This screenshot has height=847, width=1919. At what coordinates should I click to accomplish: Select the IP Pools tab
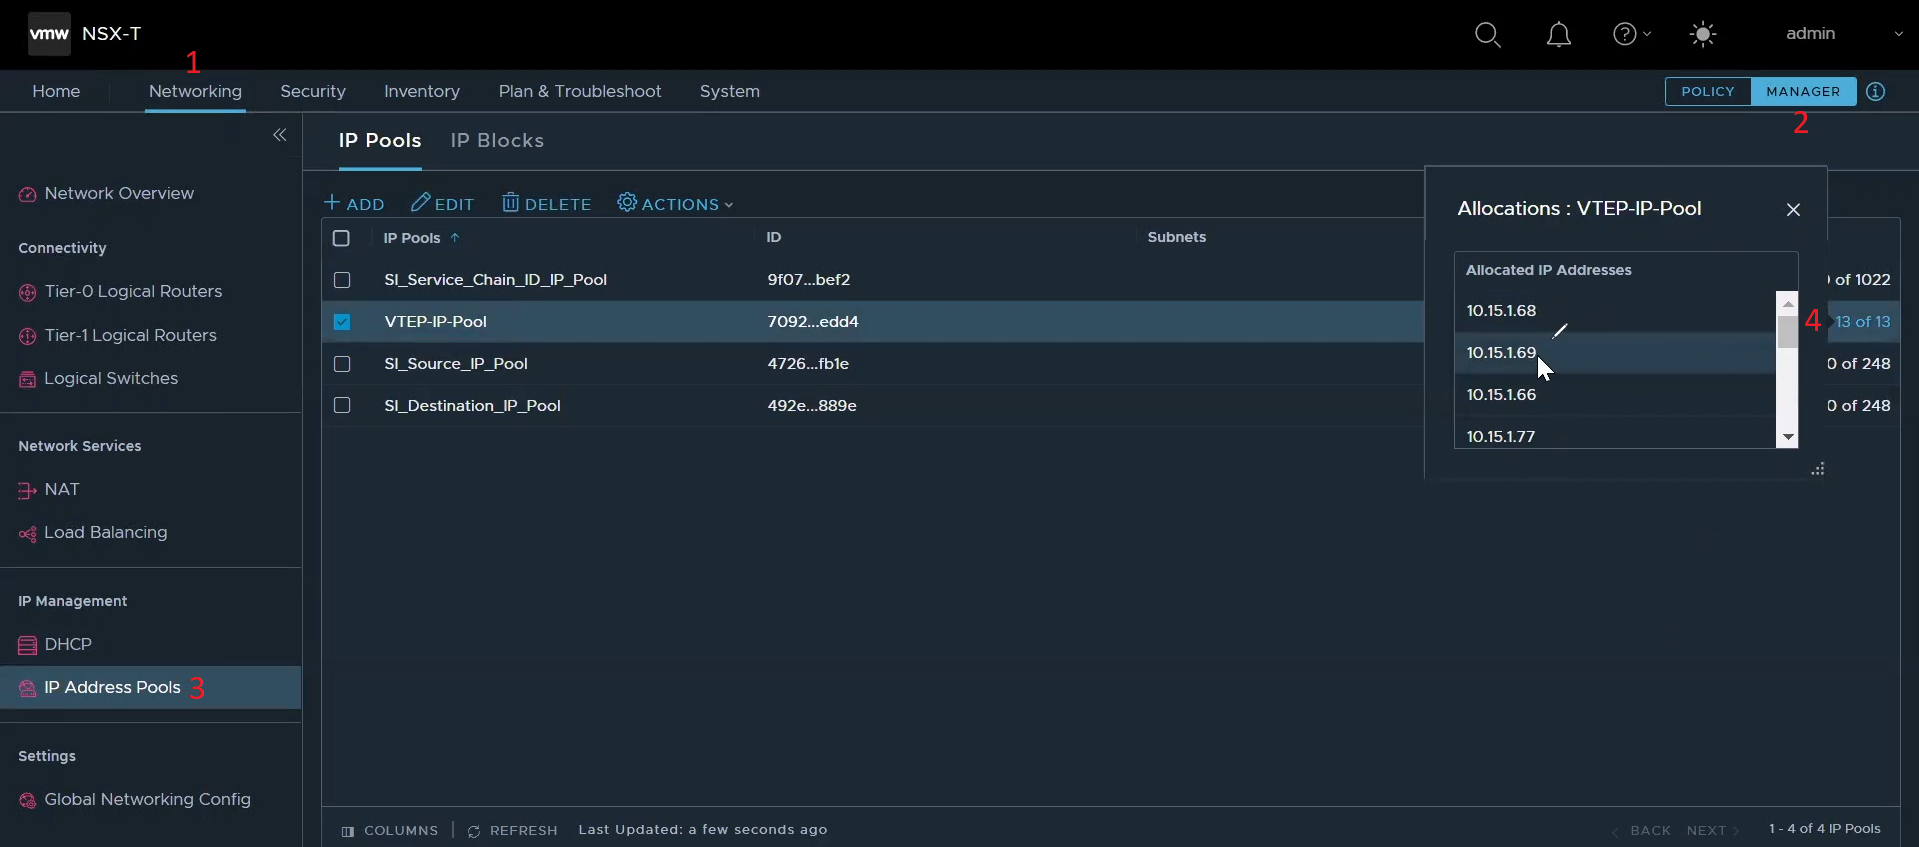380,141
